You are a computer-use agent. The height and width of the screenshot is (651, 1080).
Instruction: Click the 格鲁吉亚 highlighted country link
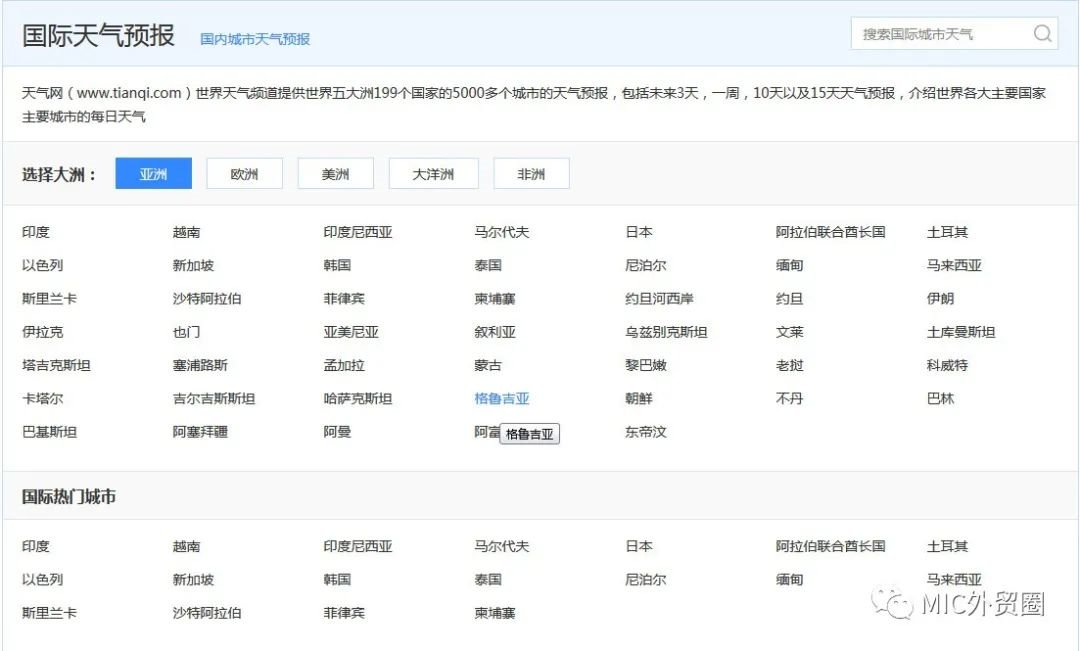tap(502, 398)
